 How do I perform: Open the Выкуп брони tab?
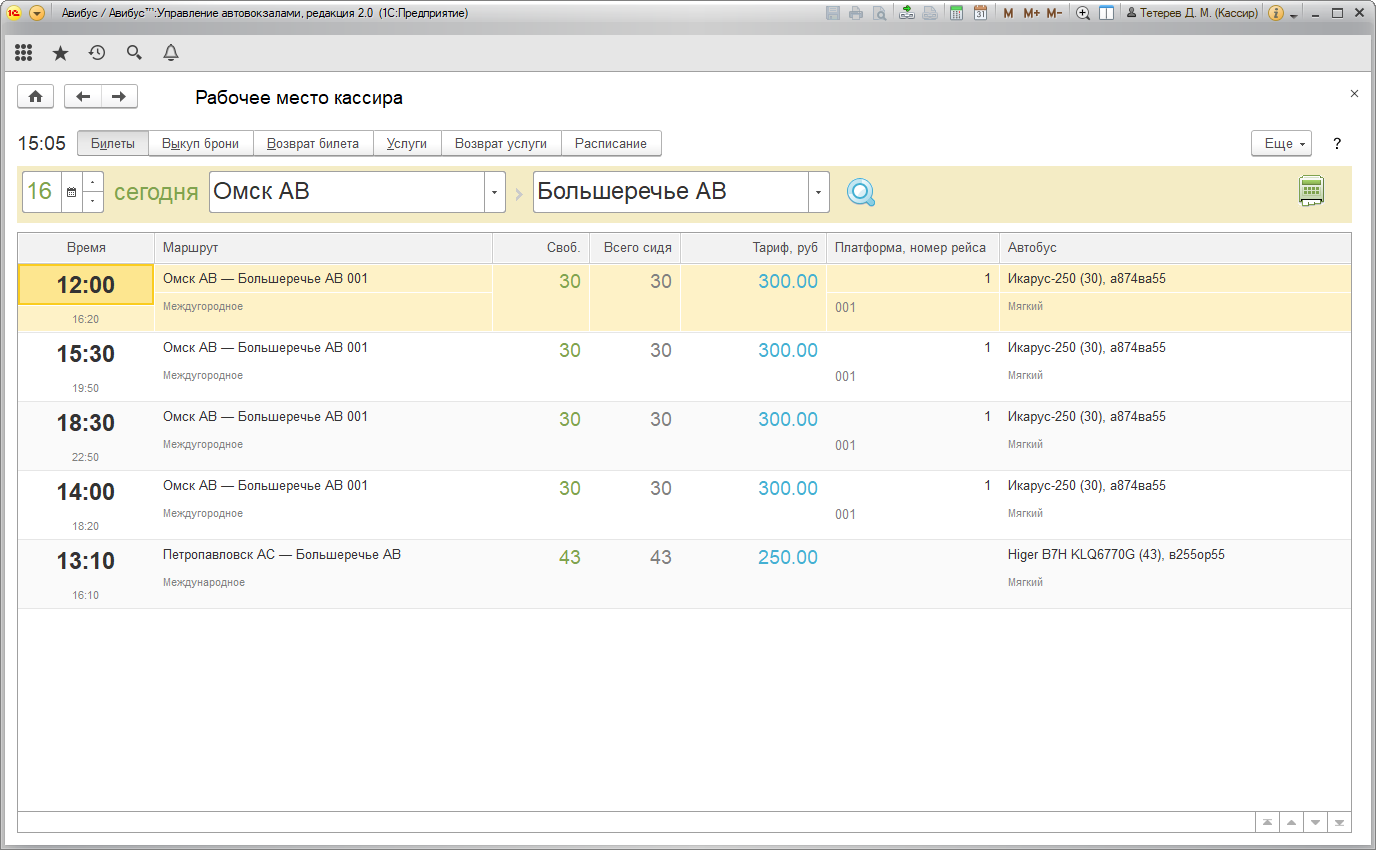click(x=200, y=144)
